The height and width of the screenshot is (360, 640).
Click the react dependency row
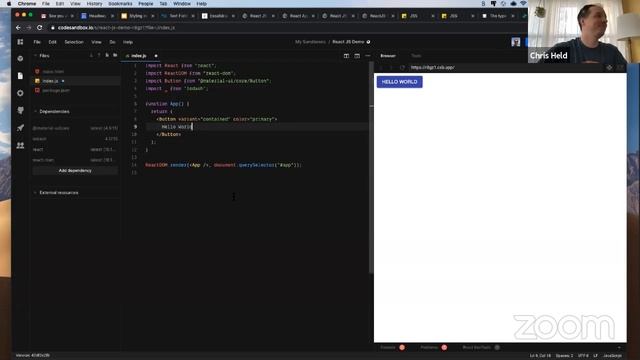(75, 149)
